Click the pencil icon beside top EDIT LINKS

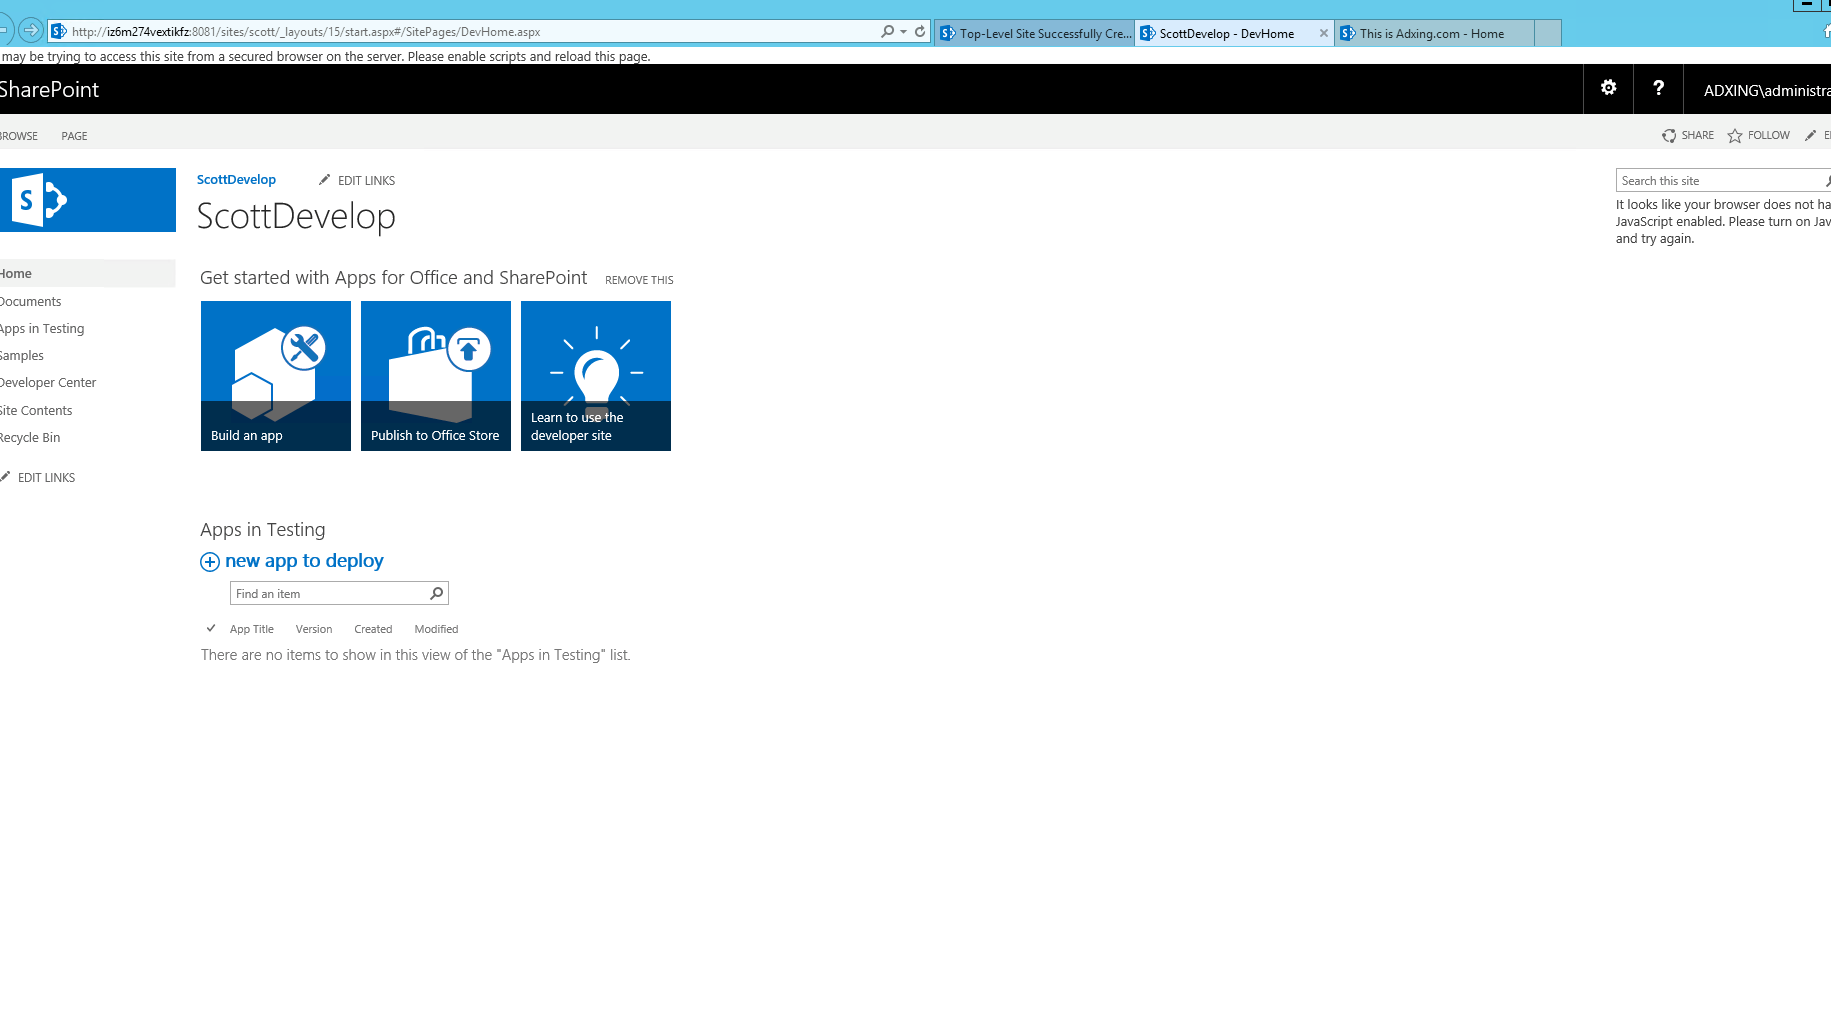click(x=324, y=180)
